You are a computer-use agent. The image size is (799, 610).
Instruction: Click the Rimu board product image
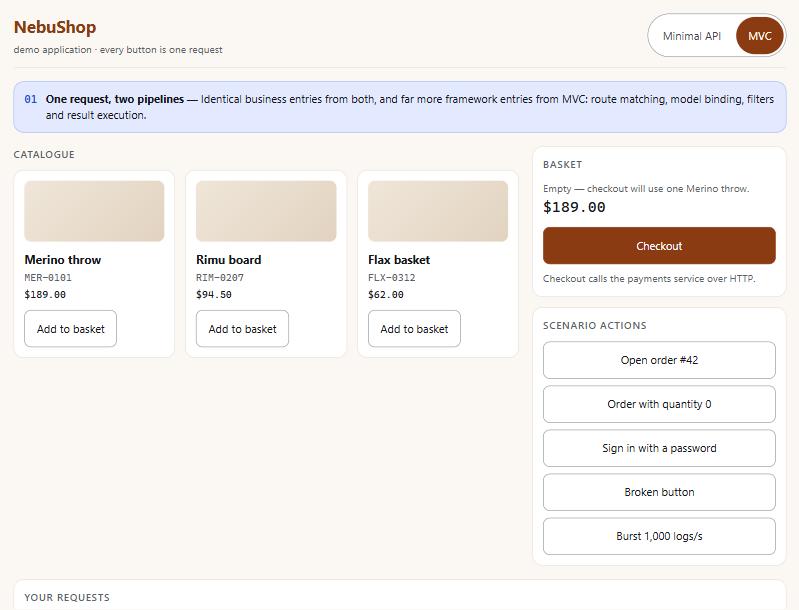pyautogui.click(x=266, y=211)
